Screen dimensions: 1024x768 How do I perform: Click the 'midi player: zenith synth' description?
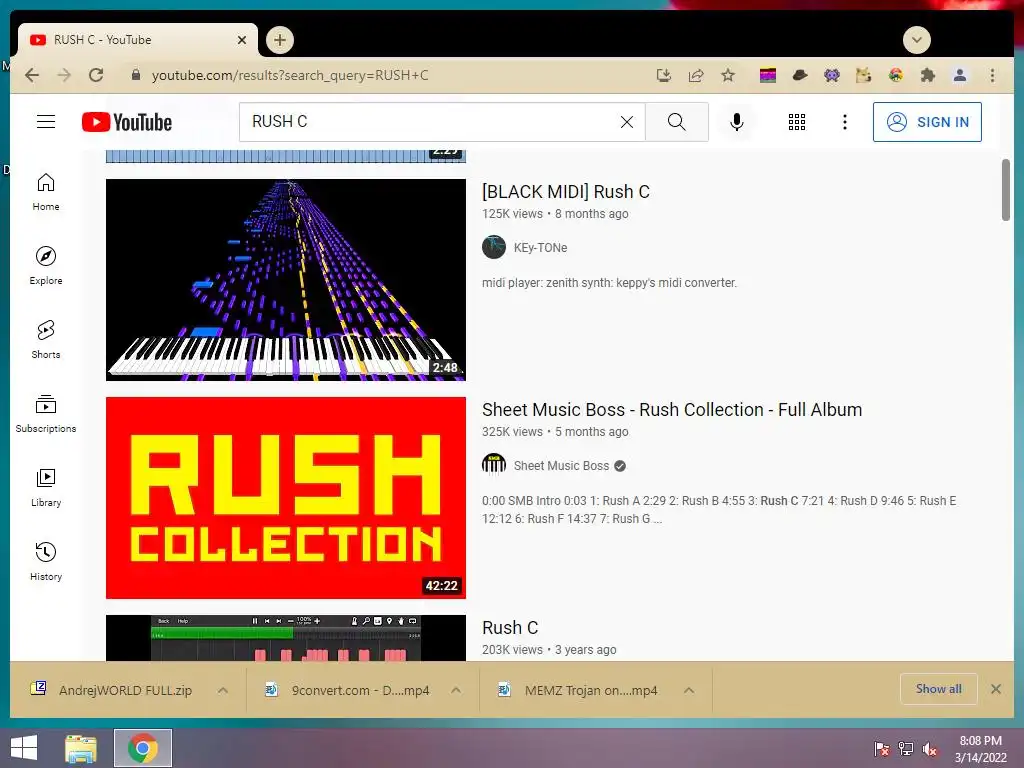(x=609, y=283)
